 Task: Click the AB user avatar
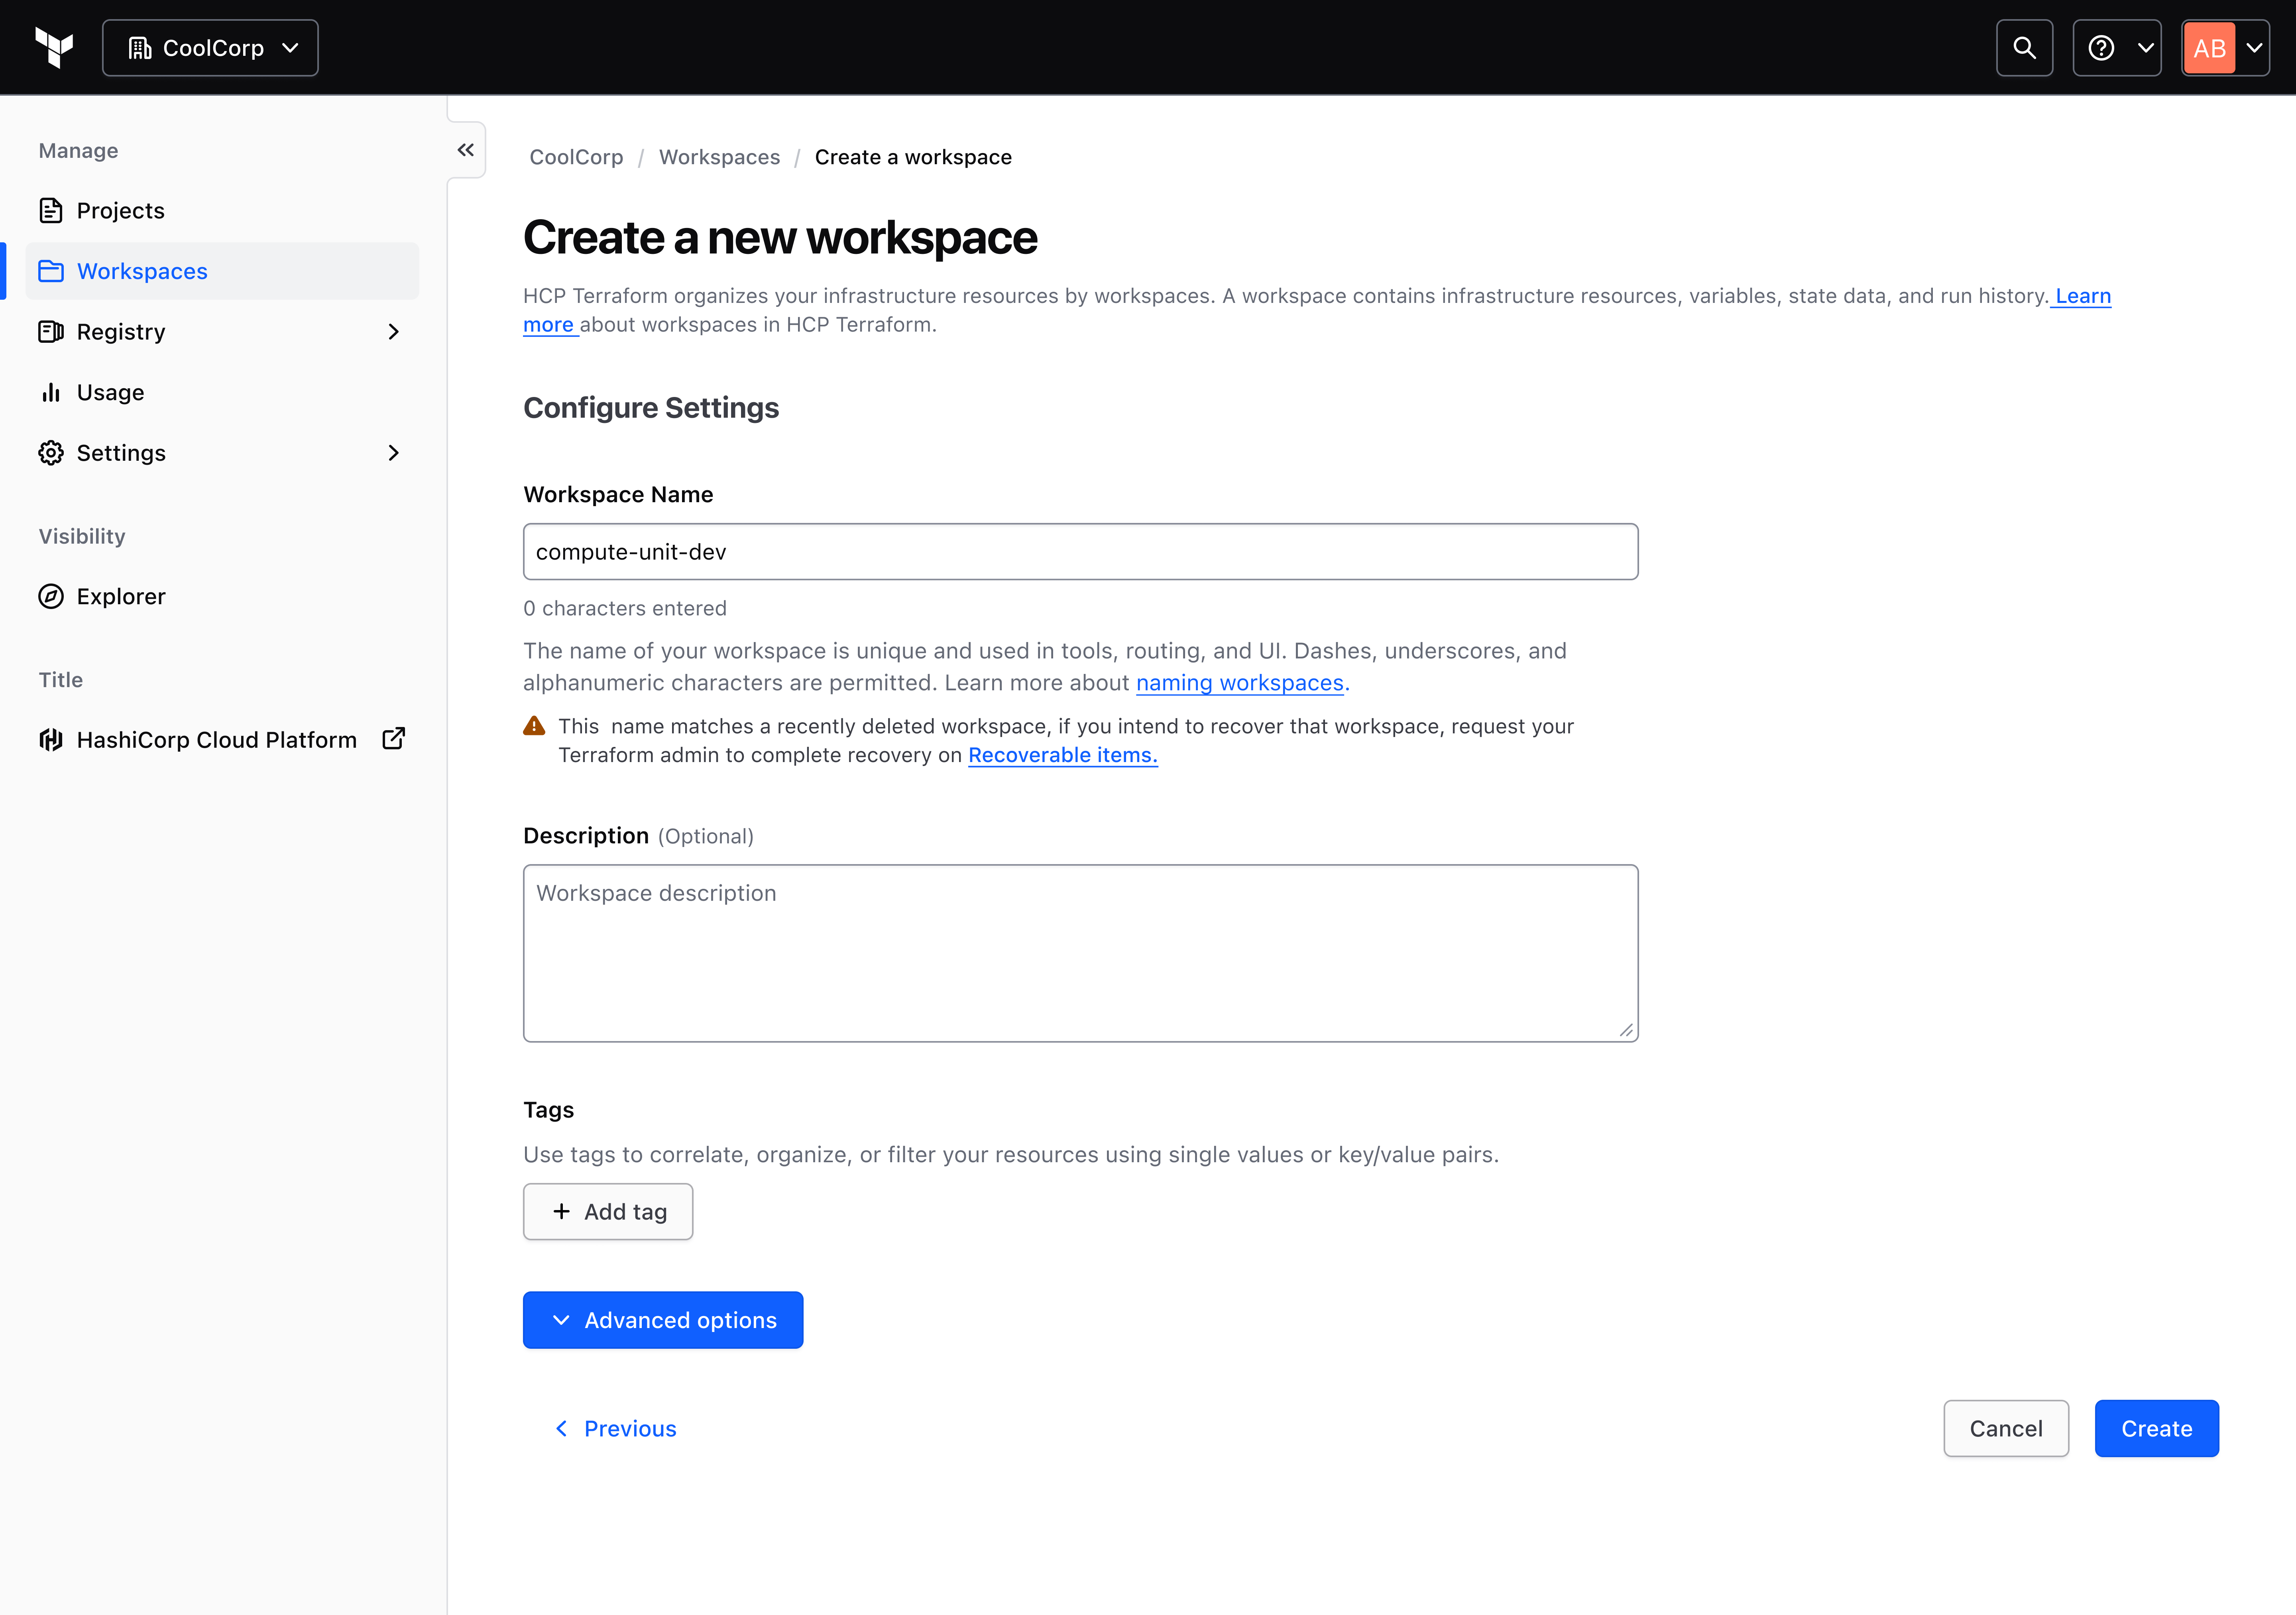click(2209, 47)
